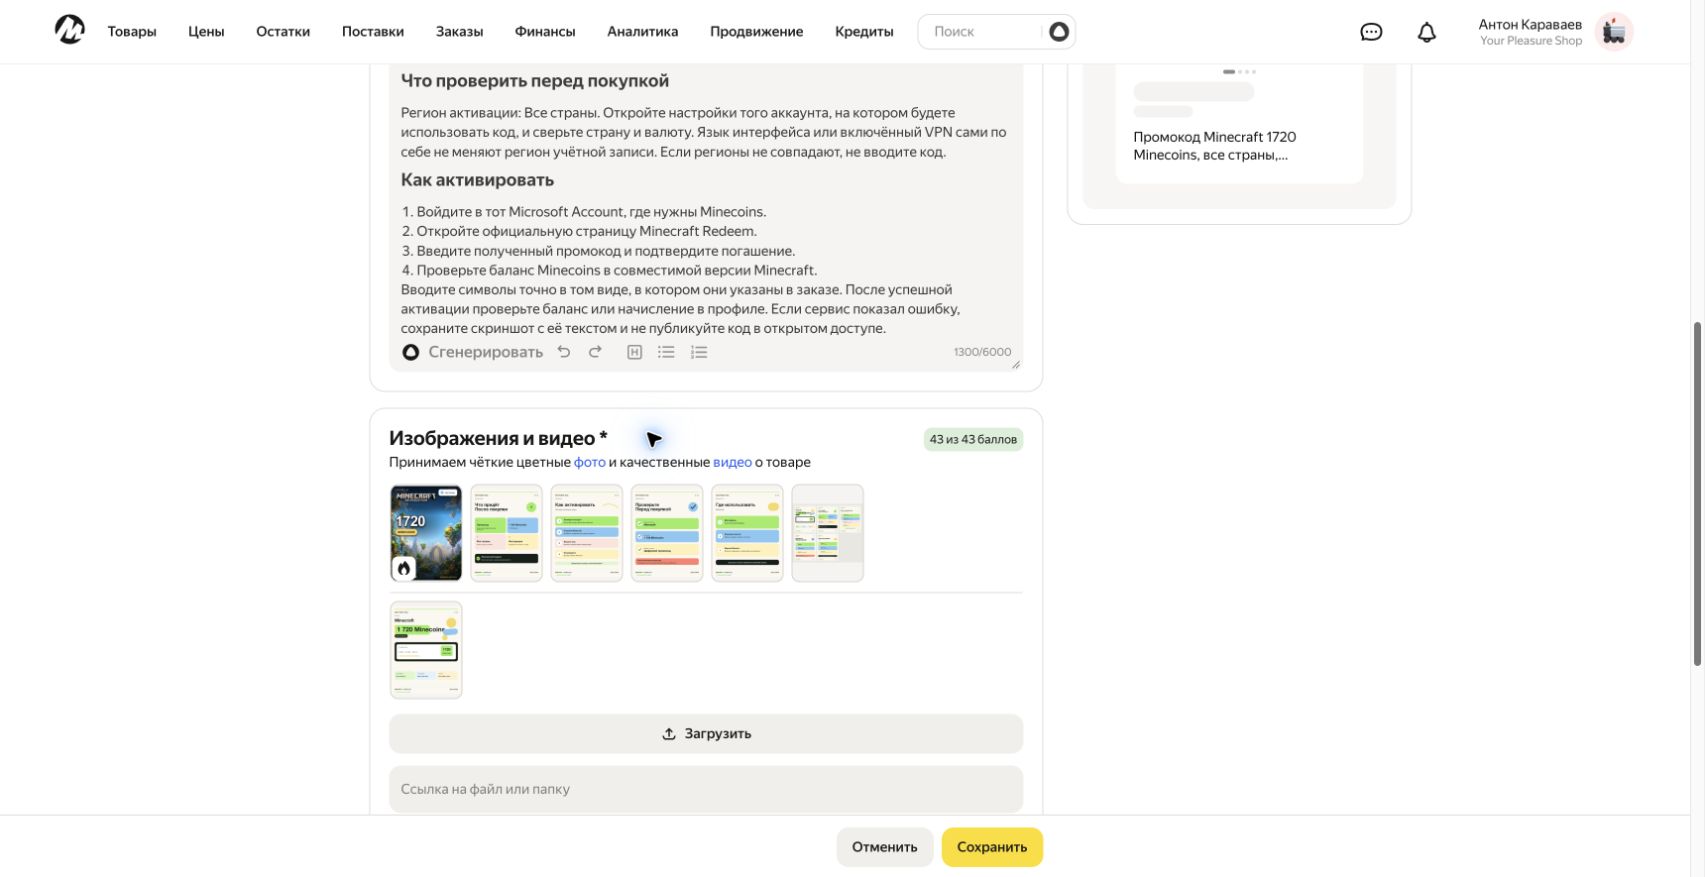Select the Minecraft 1720 cover thumbnail

coord(426,533)
